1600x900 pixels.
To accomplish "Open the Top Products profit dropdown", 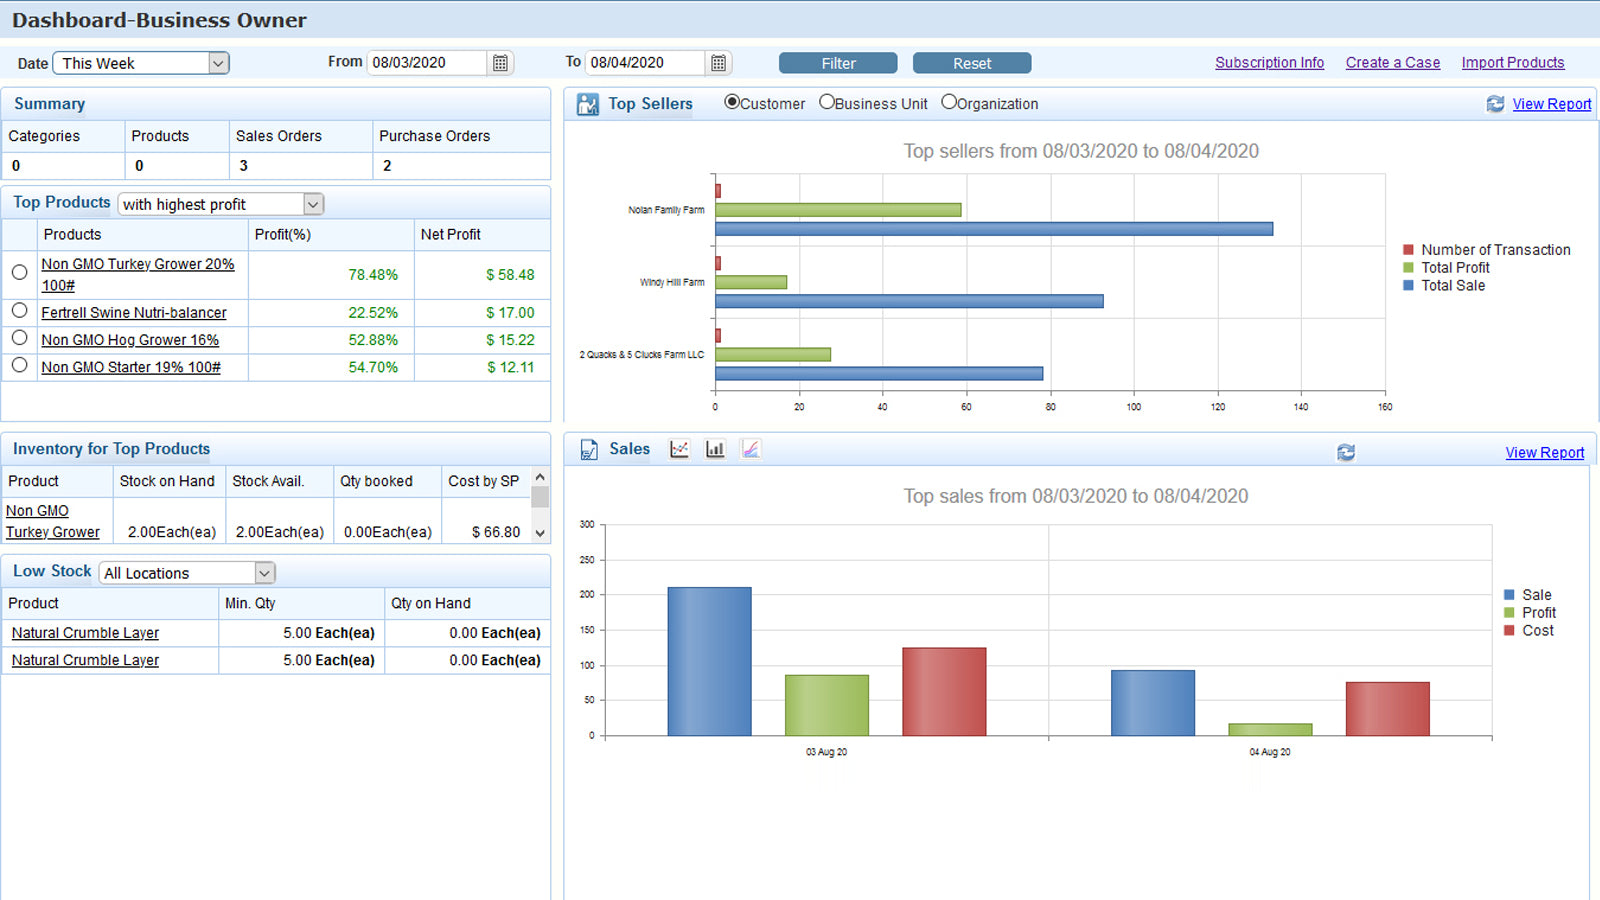I will click(x=313, y=204).
